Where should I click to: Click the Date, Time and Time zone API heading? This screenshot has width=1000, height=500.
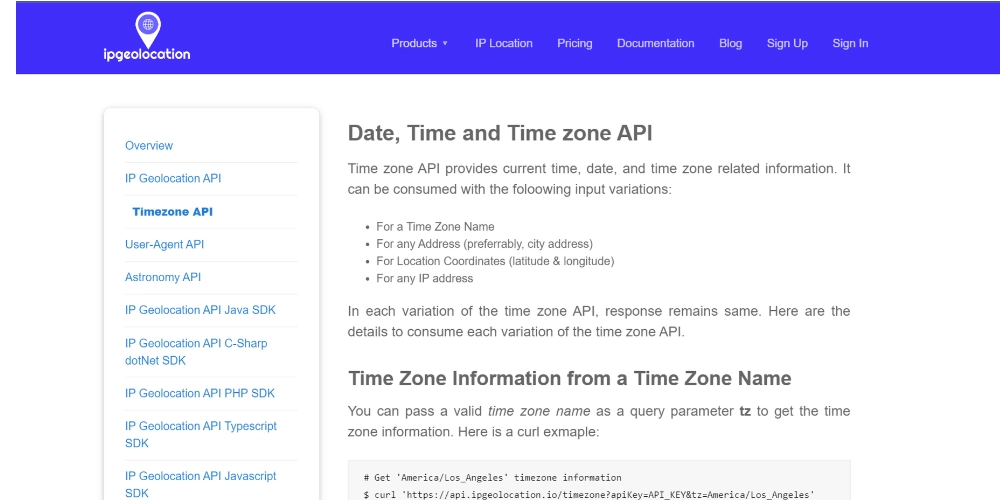pyautogui.click(x=500, y=133)
